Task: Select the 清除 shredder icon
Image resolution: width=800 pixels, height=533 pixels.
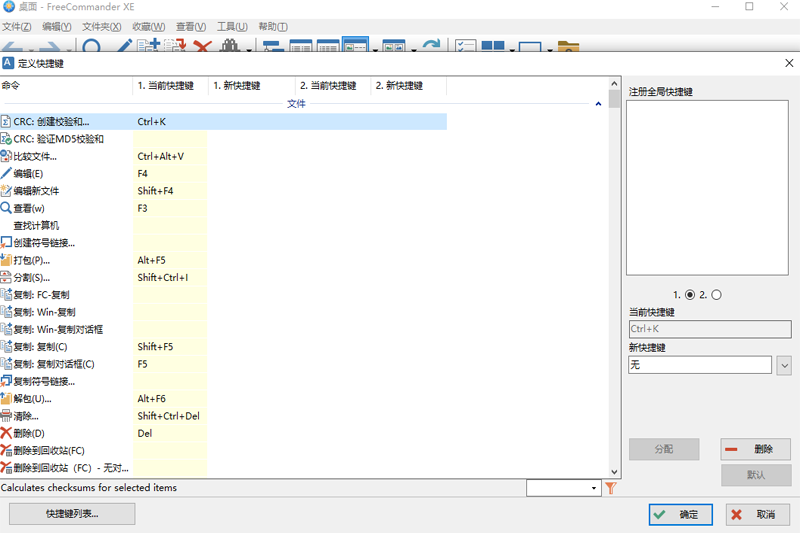Action: coord(6,416)
